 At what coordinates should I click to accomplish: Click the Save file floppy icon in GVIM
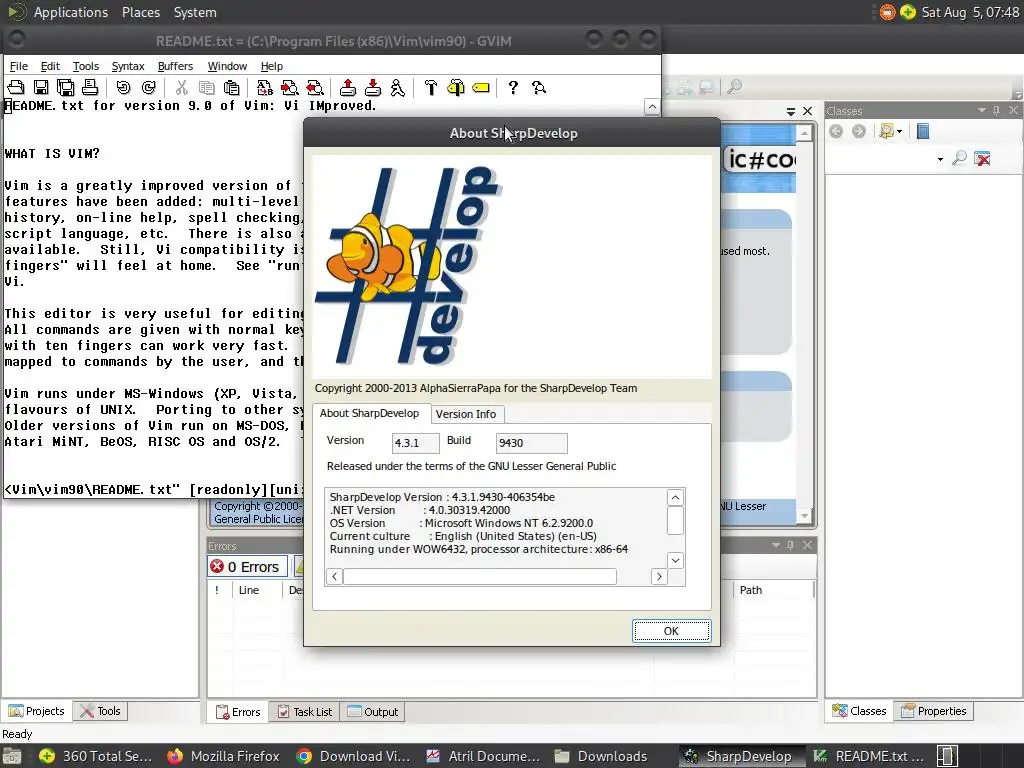(40, 88)
